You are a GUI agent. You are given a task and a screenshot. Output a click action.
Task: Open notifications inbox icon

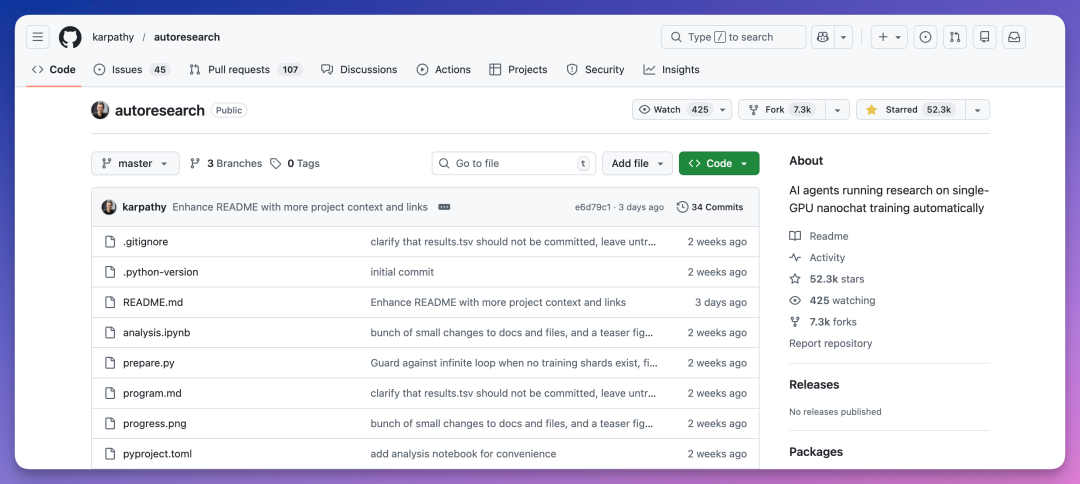point(1015,37)
